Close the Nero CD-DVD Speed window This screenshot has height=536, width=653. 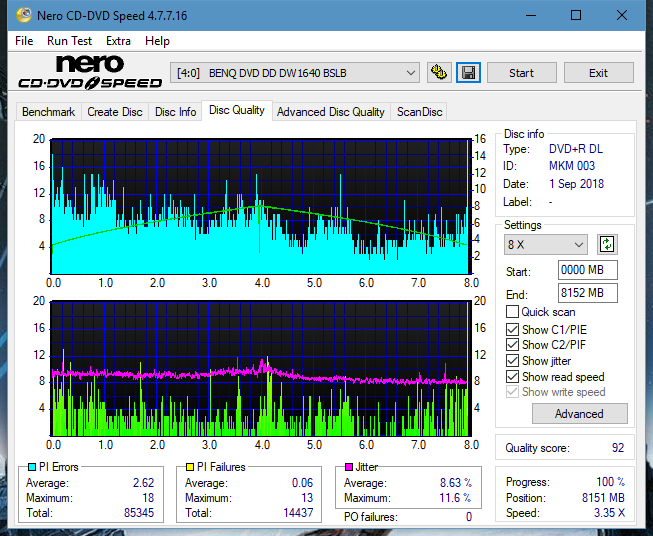622,15
